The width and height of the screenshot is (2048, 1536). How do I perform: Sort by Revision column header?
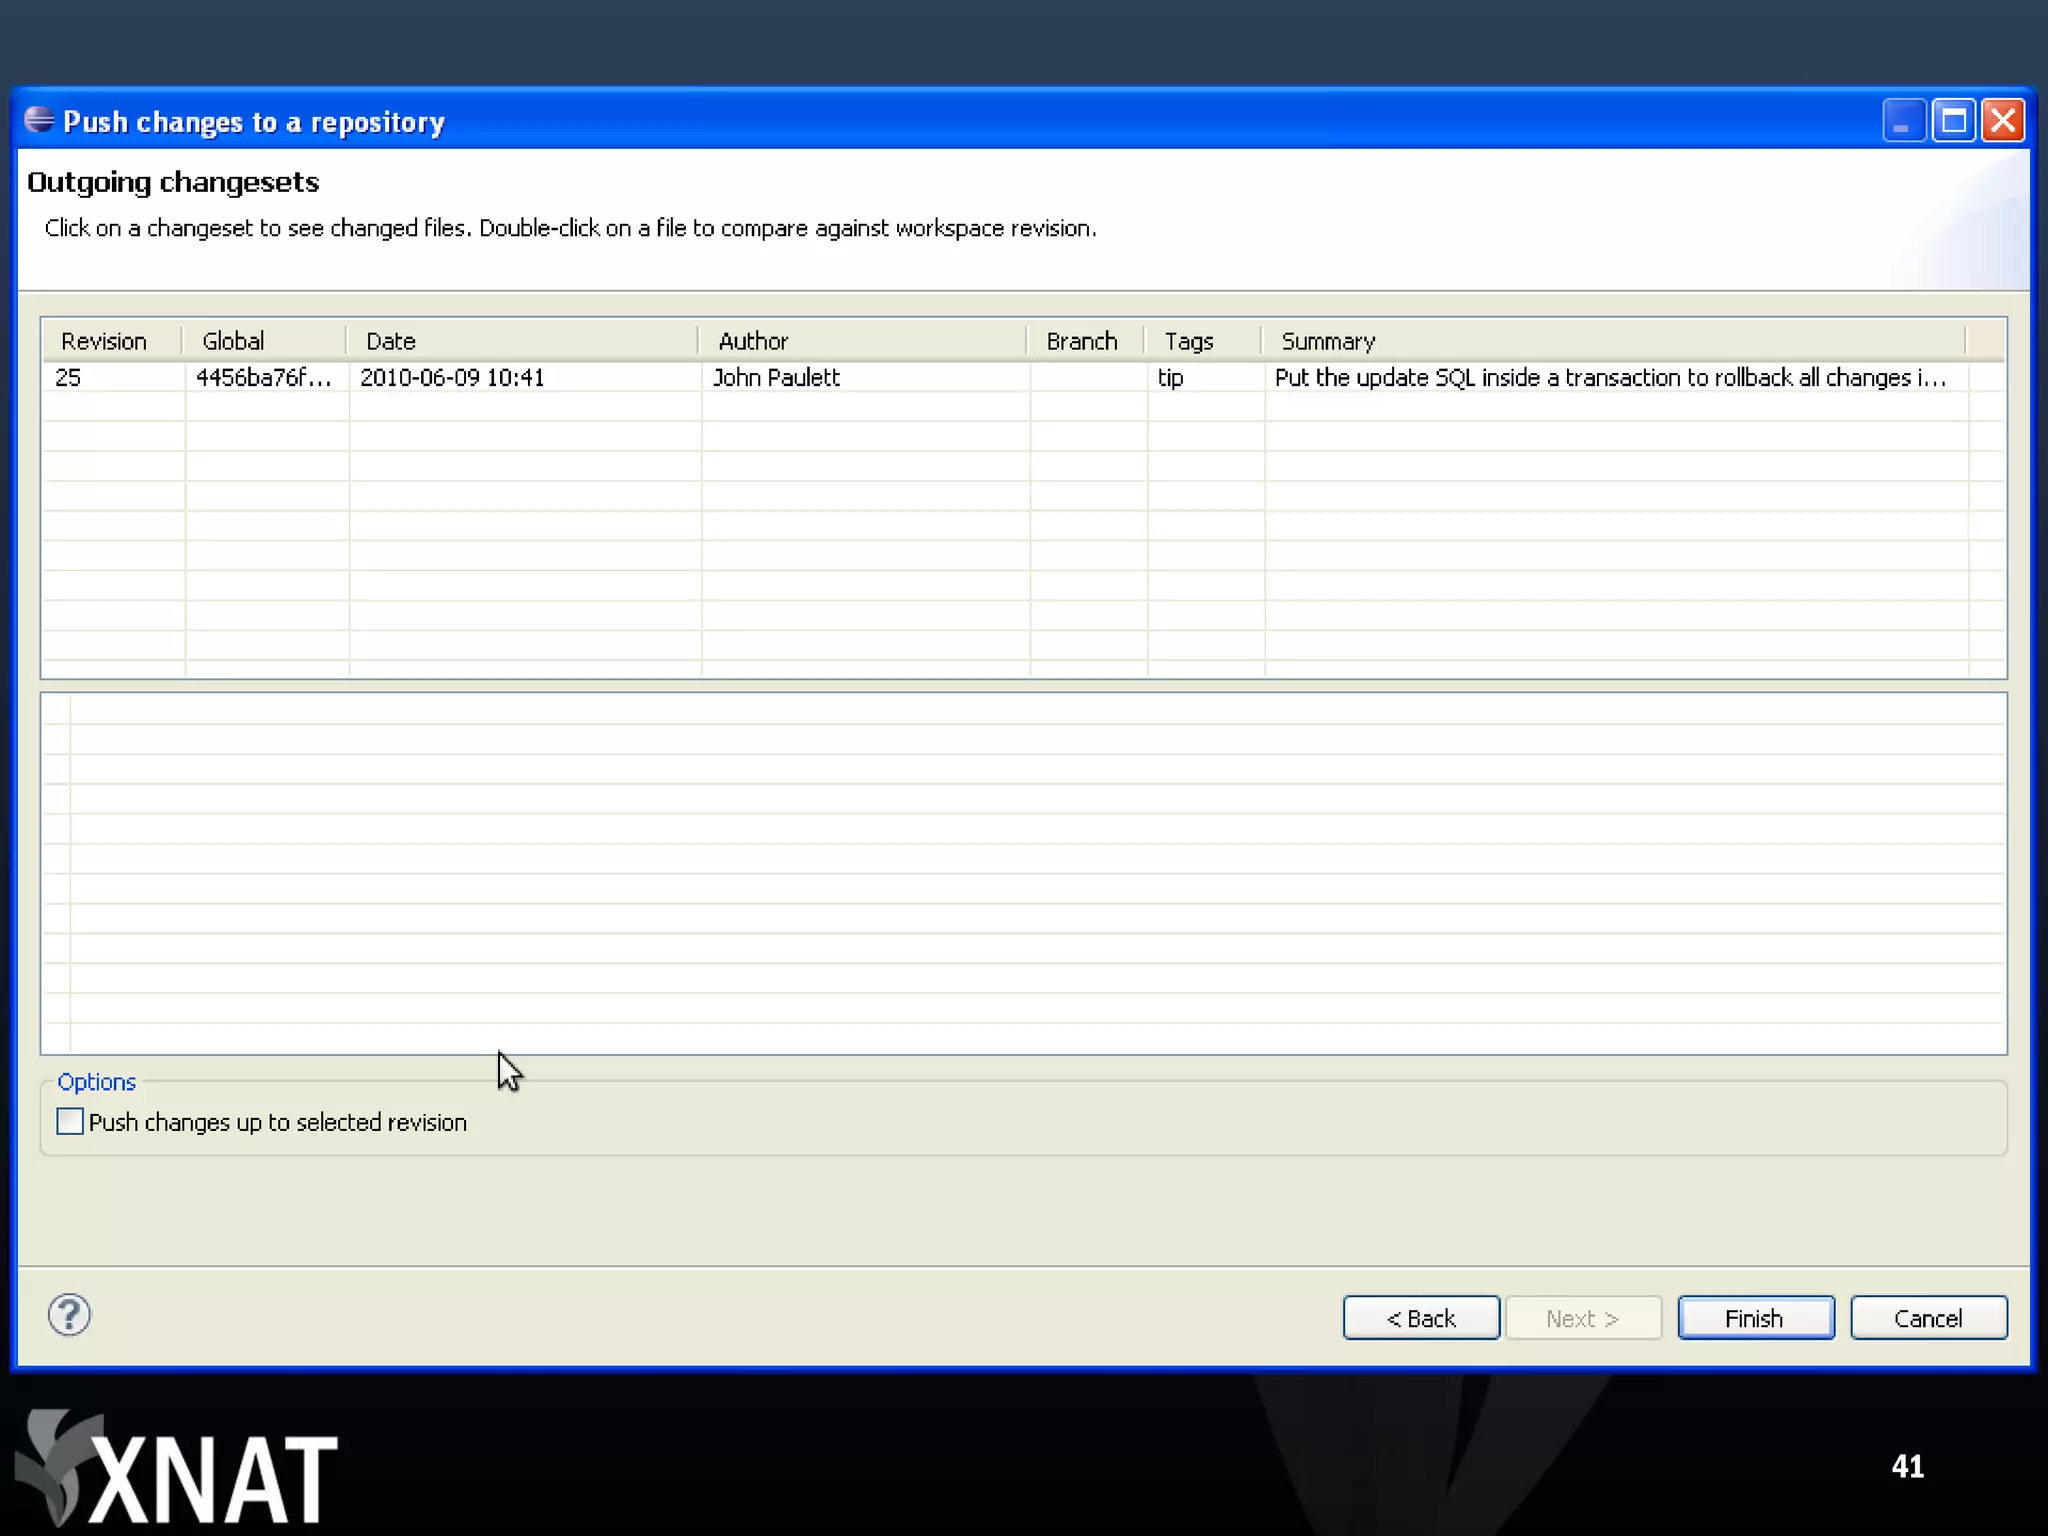click(x=104, y=342)
